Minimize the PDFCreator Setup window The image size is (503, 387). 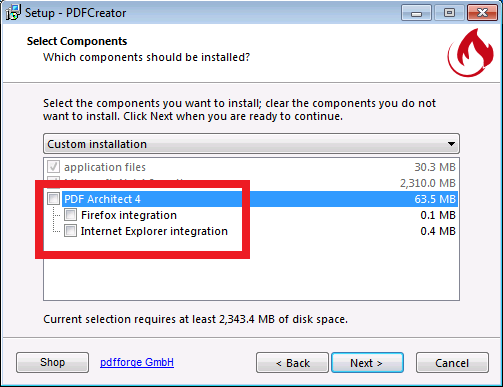(416, 13)
